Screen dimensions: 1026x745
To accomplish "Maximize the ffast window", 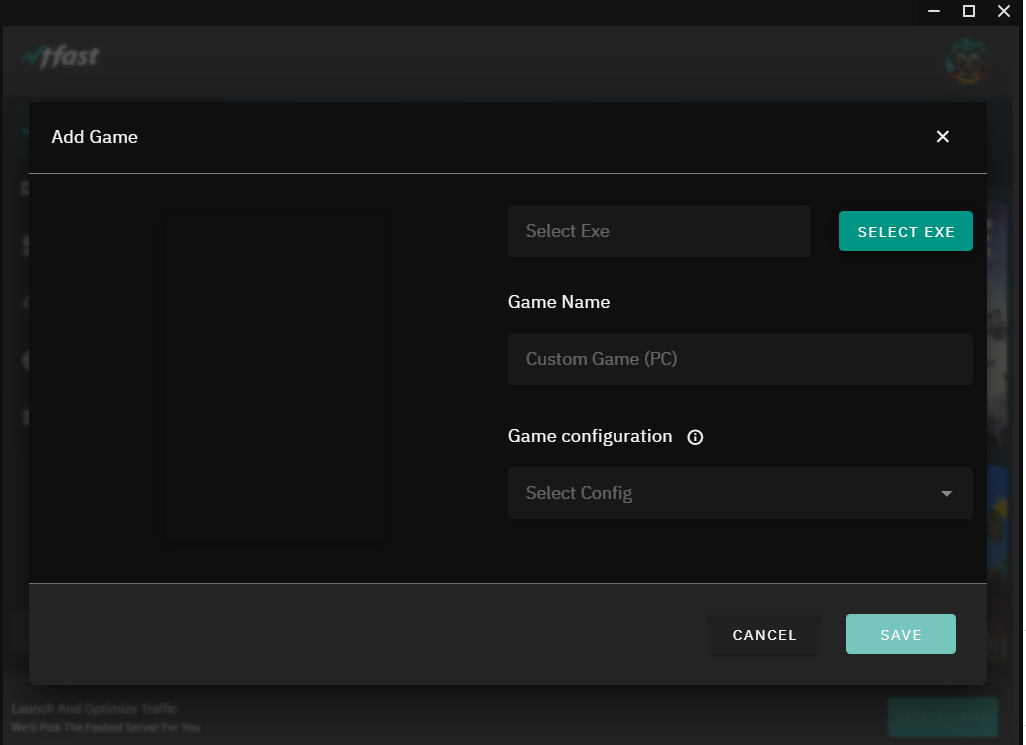I will [968, 11].
